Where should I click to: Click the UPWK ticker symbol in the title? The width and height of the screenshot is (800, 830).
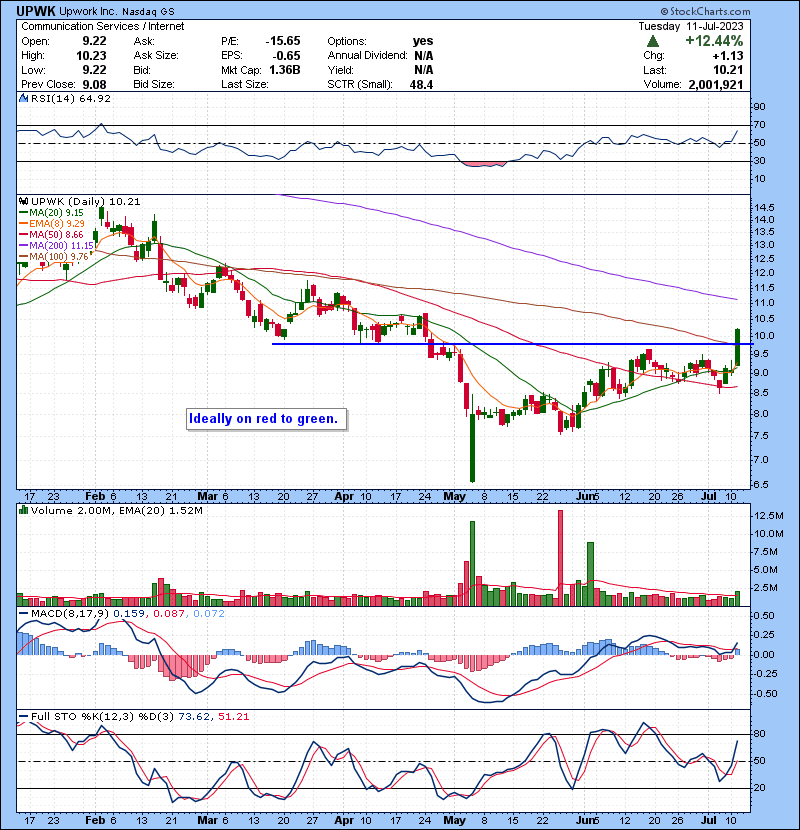click(35, 11)
